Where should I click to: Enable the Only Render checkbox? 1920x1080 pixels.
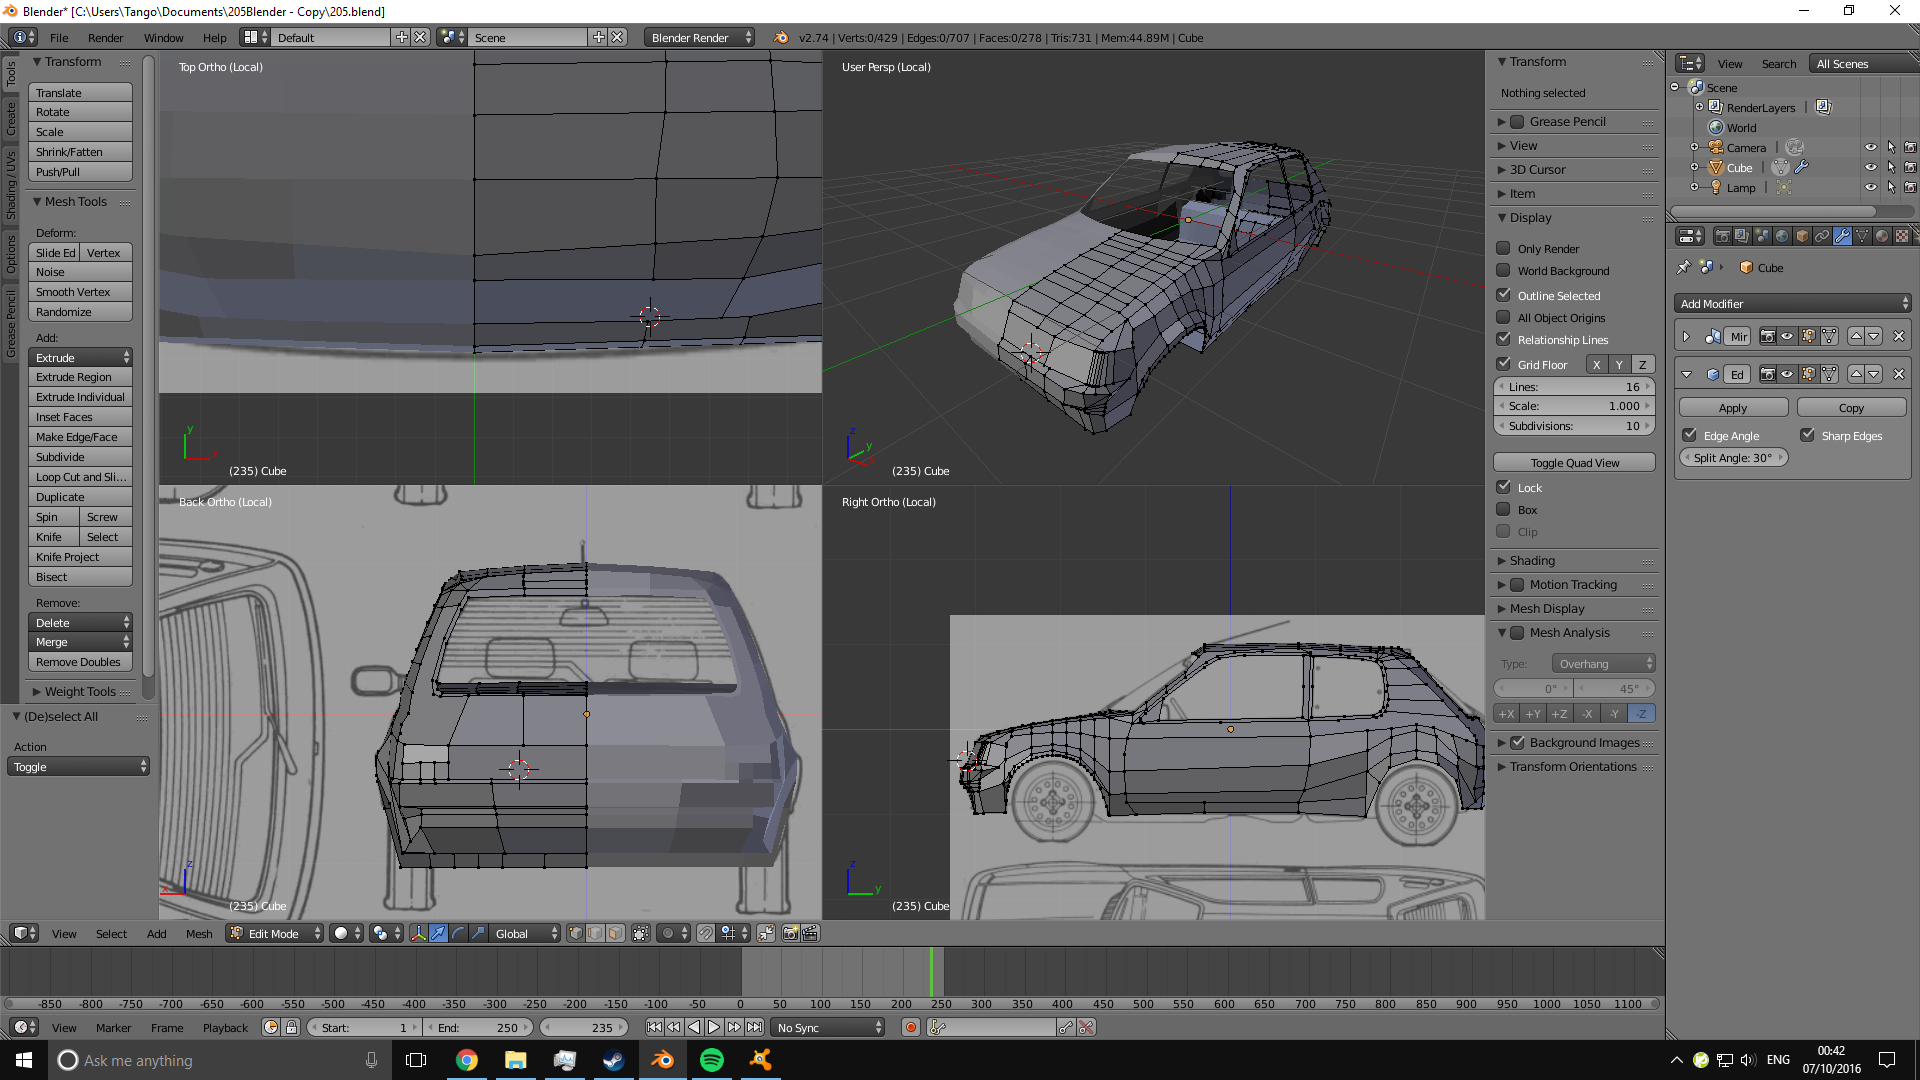[x=1503, y=248]
